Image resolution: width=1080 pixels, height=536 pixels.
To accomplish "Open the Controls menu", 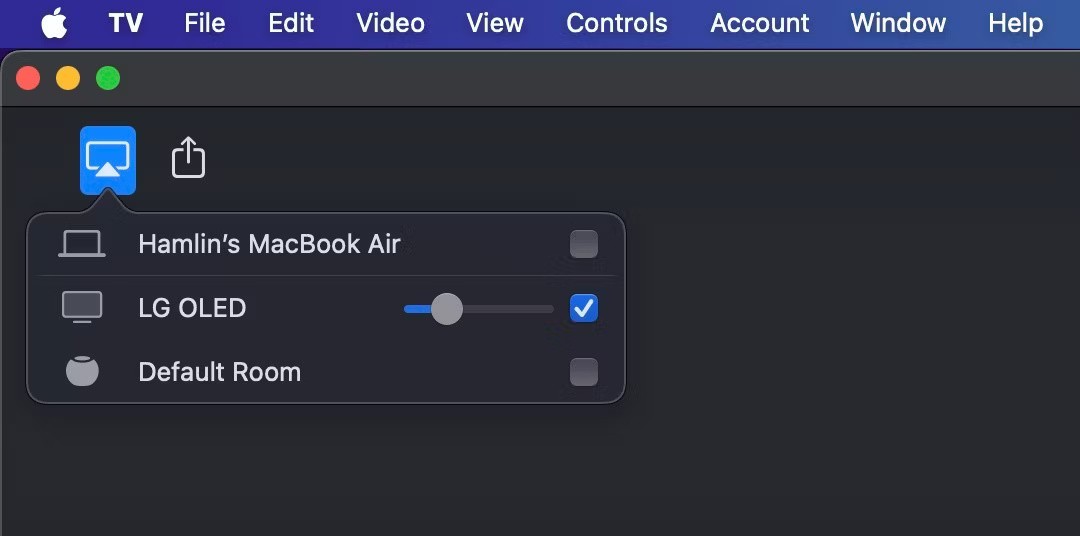I will 616,23.
